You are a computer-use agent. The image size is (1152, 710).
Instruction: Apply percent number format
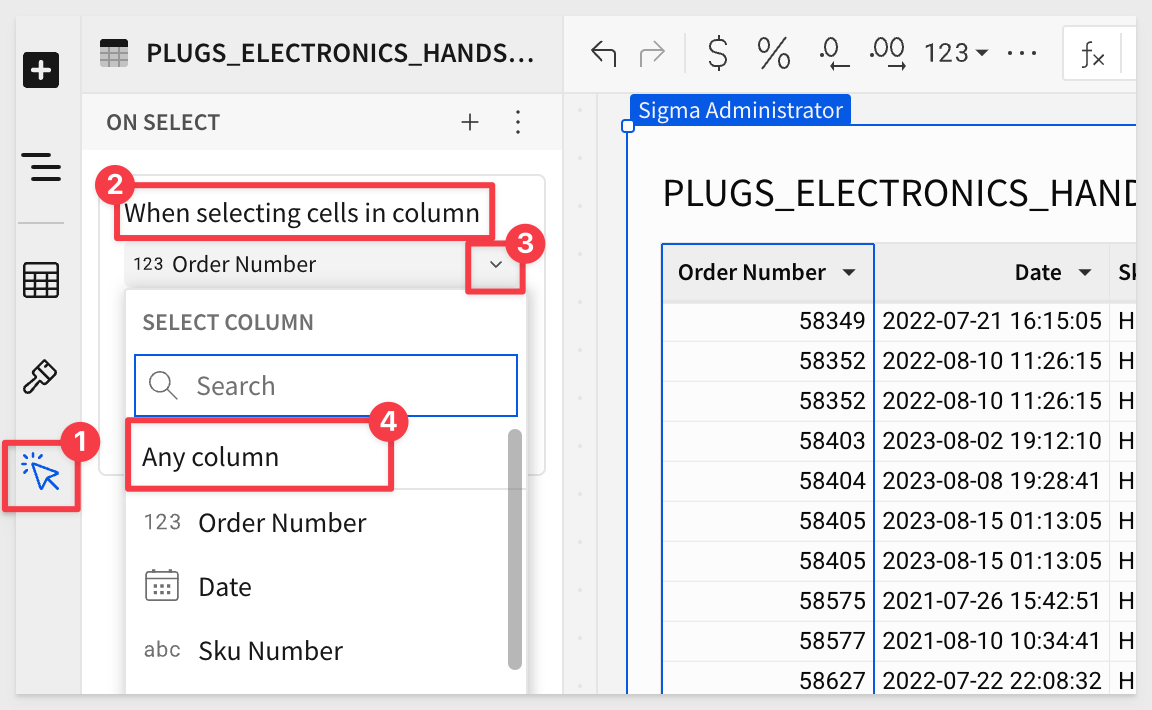pos(773,53)
